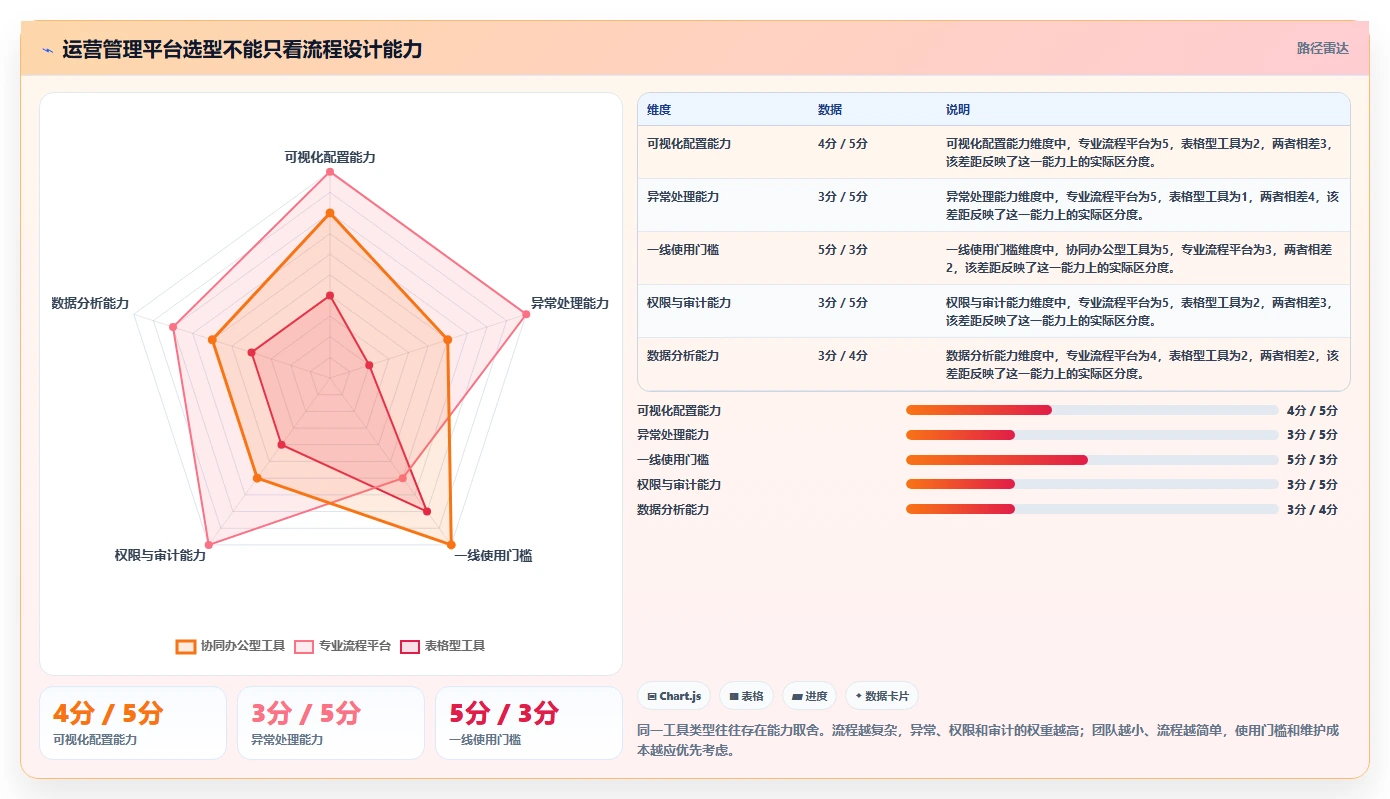Click the 协同办公型工具 legend label
The height and width of the screenshot is (799, 1390).
[243, 646]
